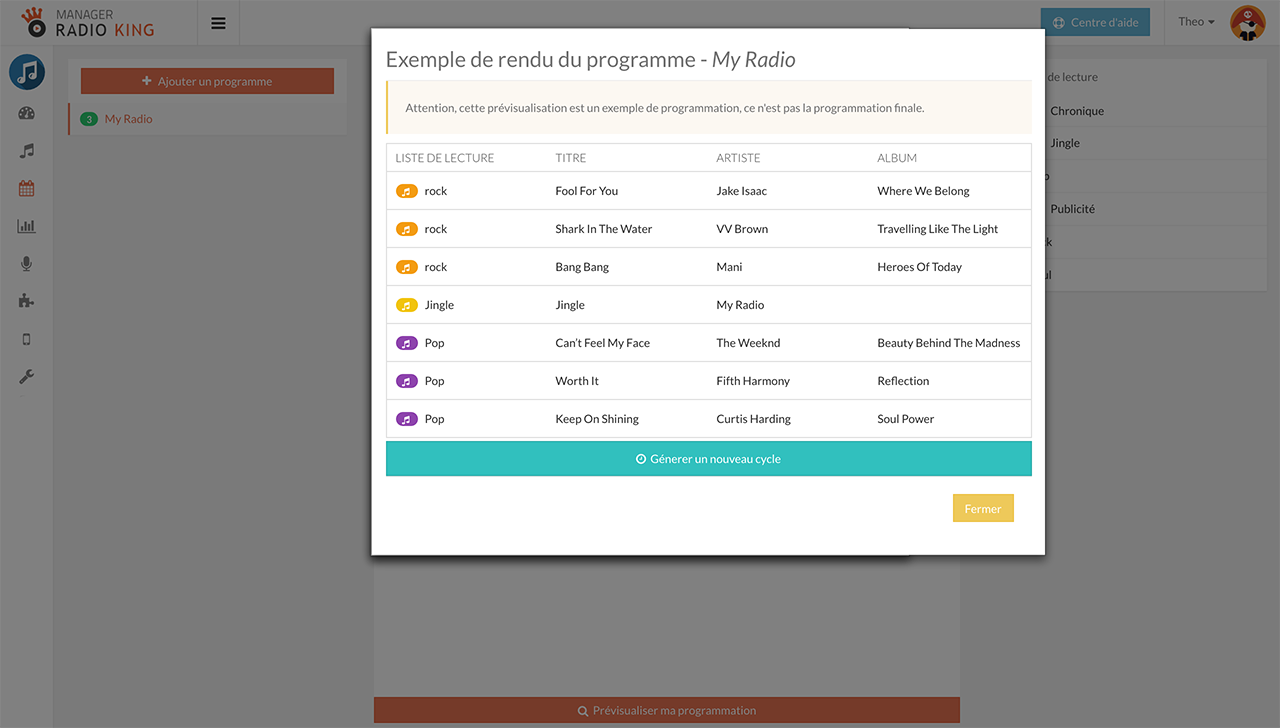
Task: Click artist The Weeknd
Action: coord(748,343)
